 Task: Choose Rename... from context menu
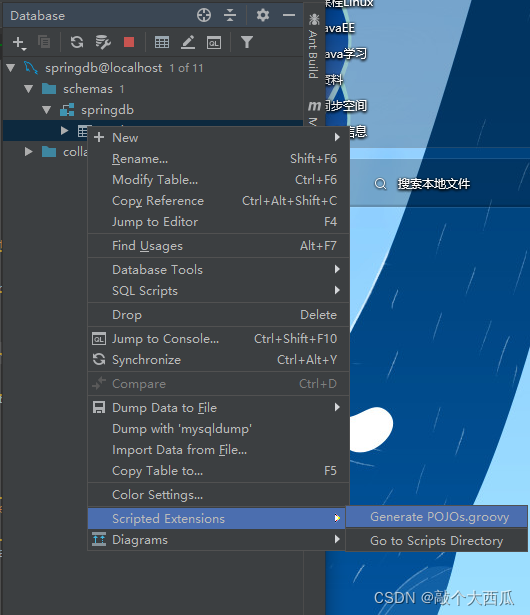click(218, 159)
